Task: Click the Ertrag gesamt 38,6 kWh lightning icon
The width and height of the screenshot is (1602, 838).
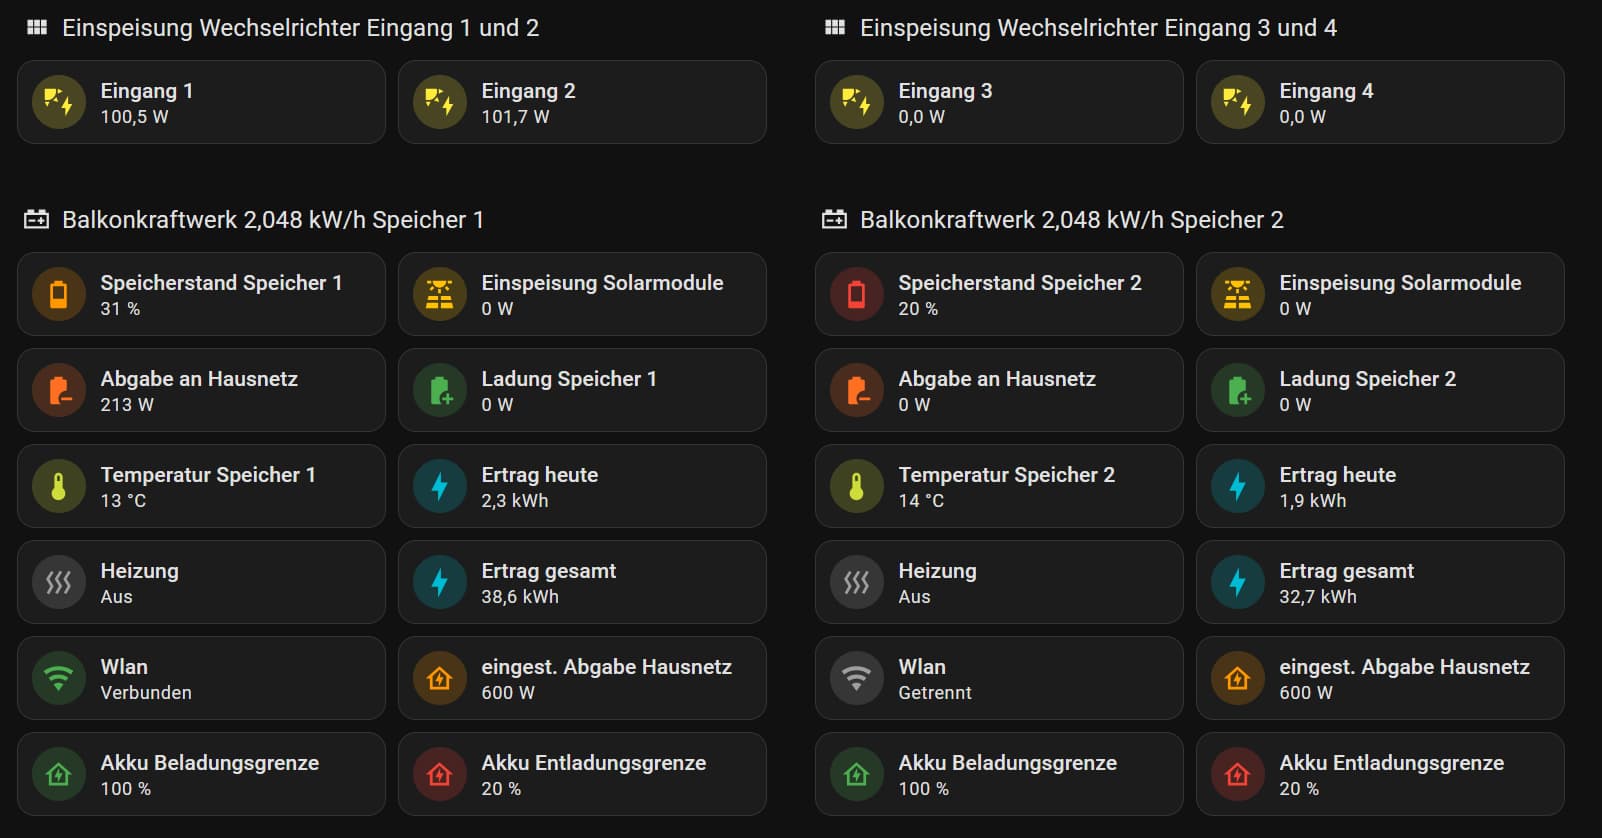Action: [440, 582]
